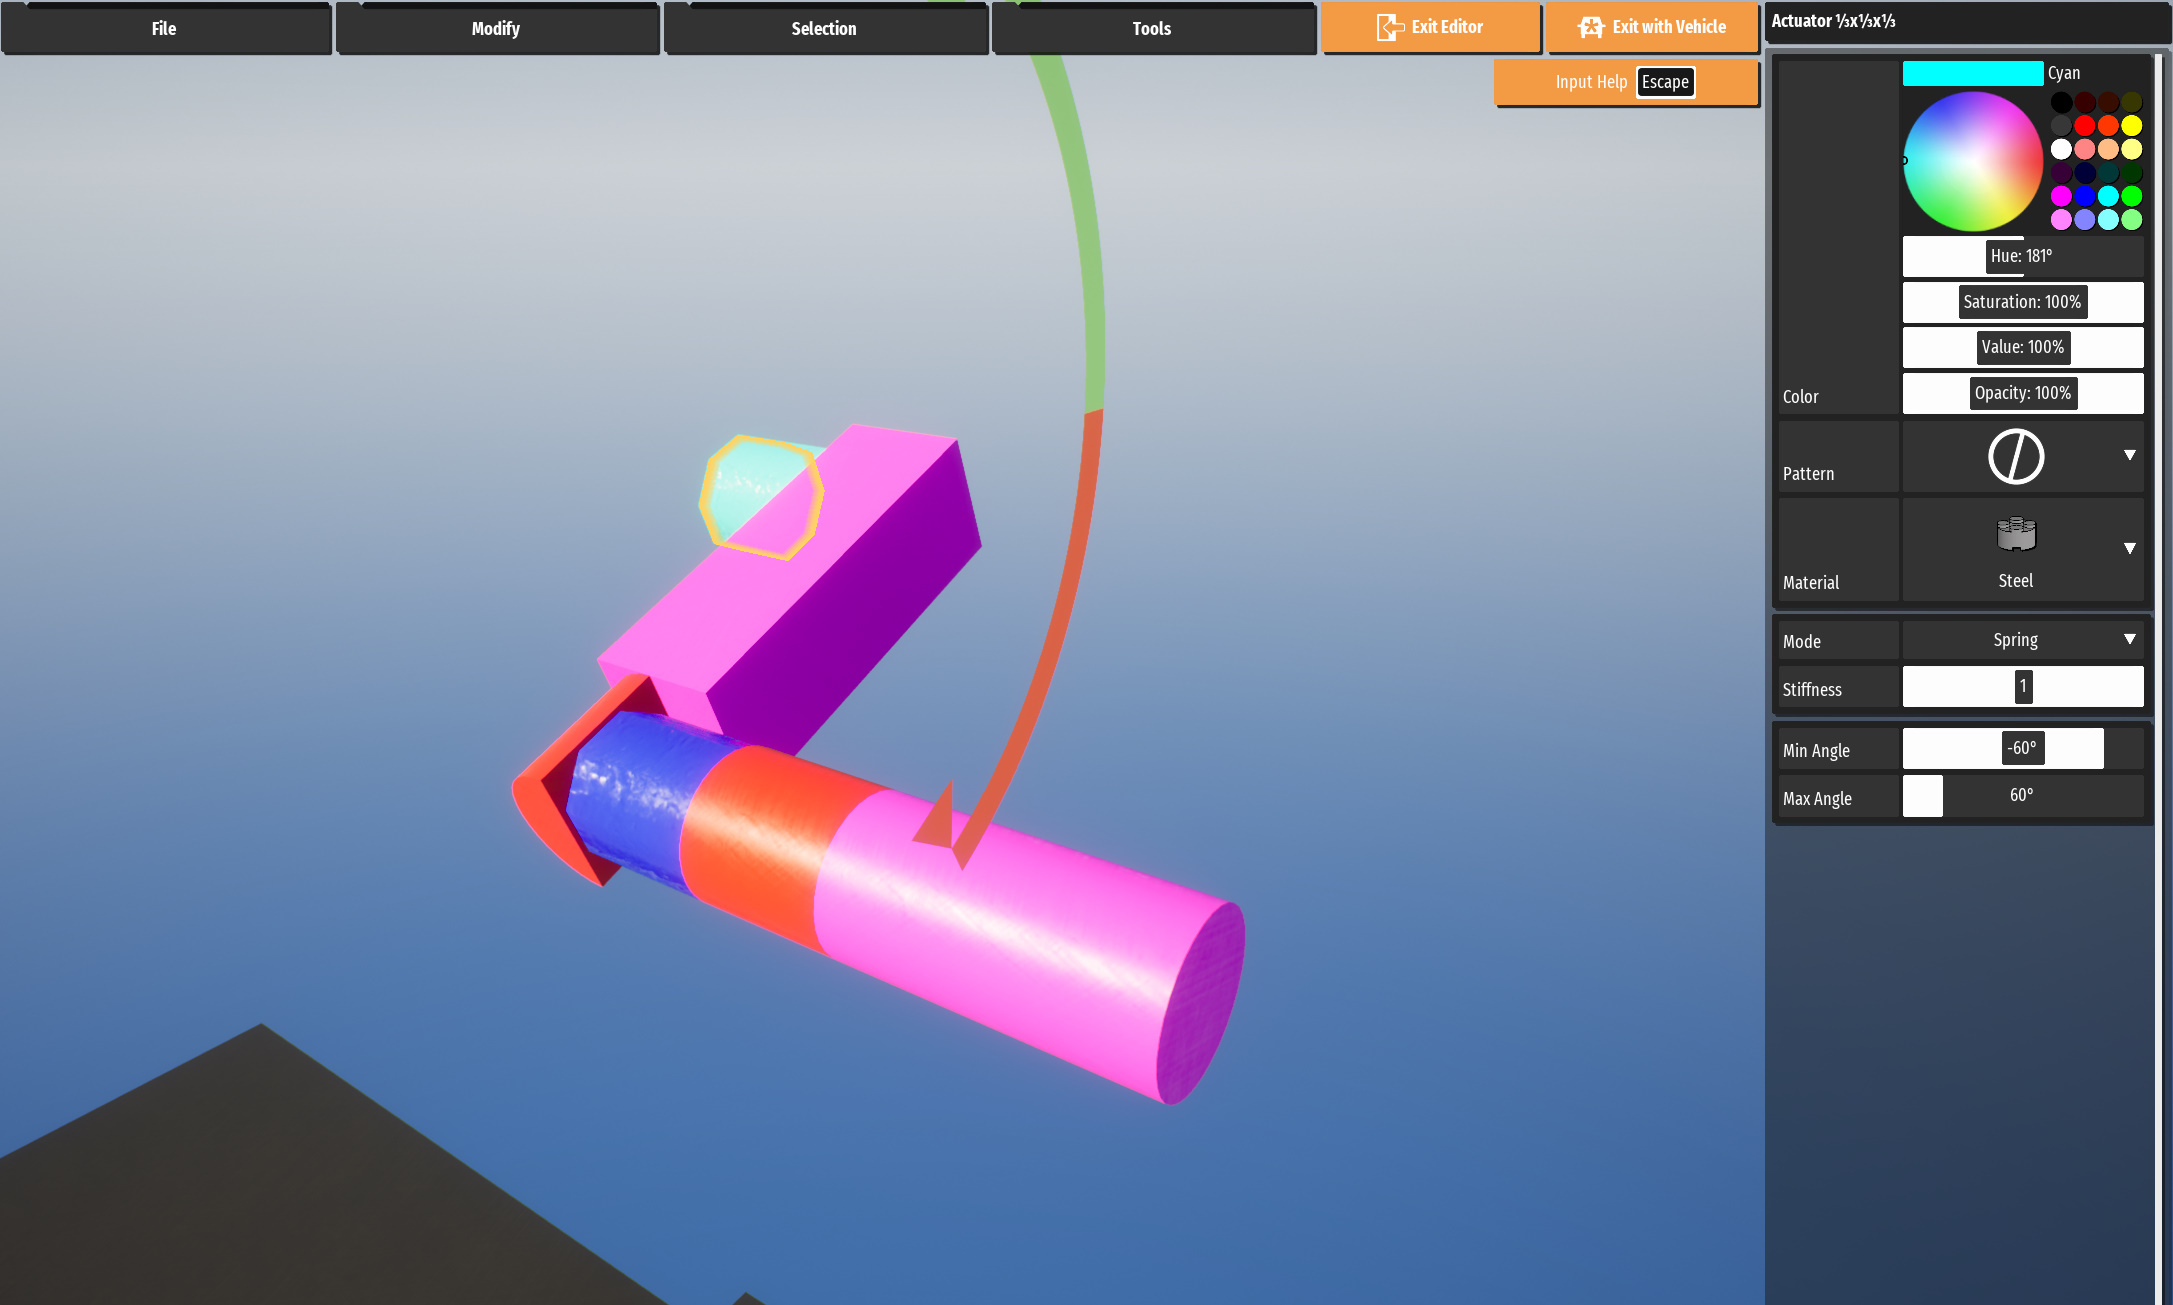Click the Min Angle slider
The width and height of the screenshot is (2173, 1305).
[x=2022, y=748]
